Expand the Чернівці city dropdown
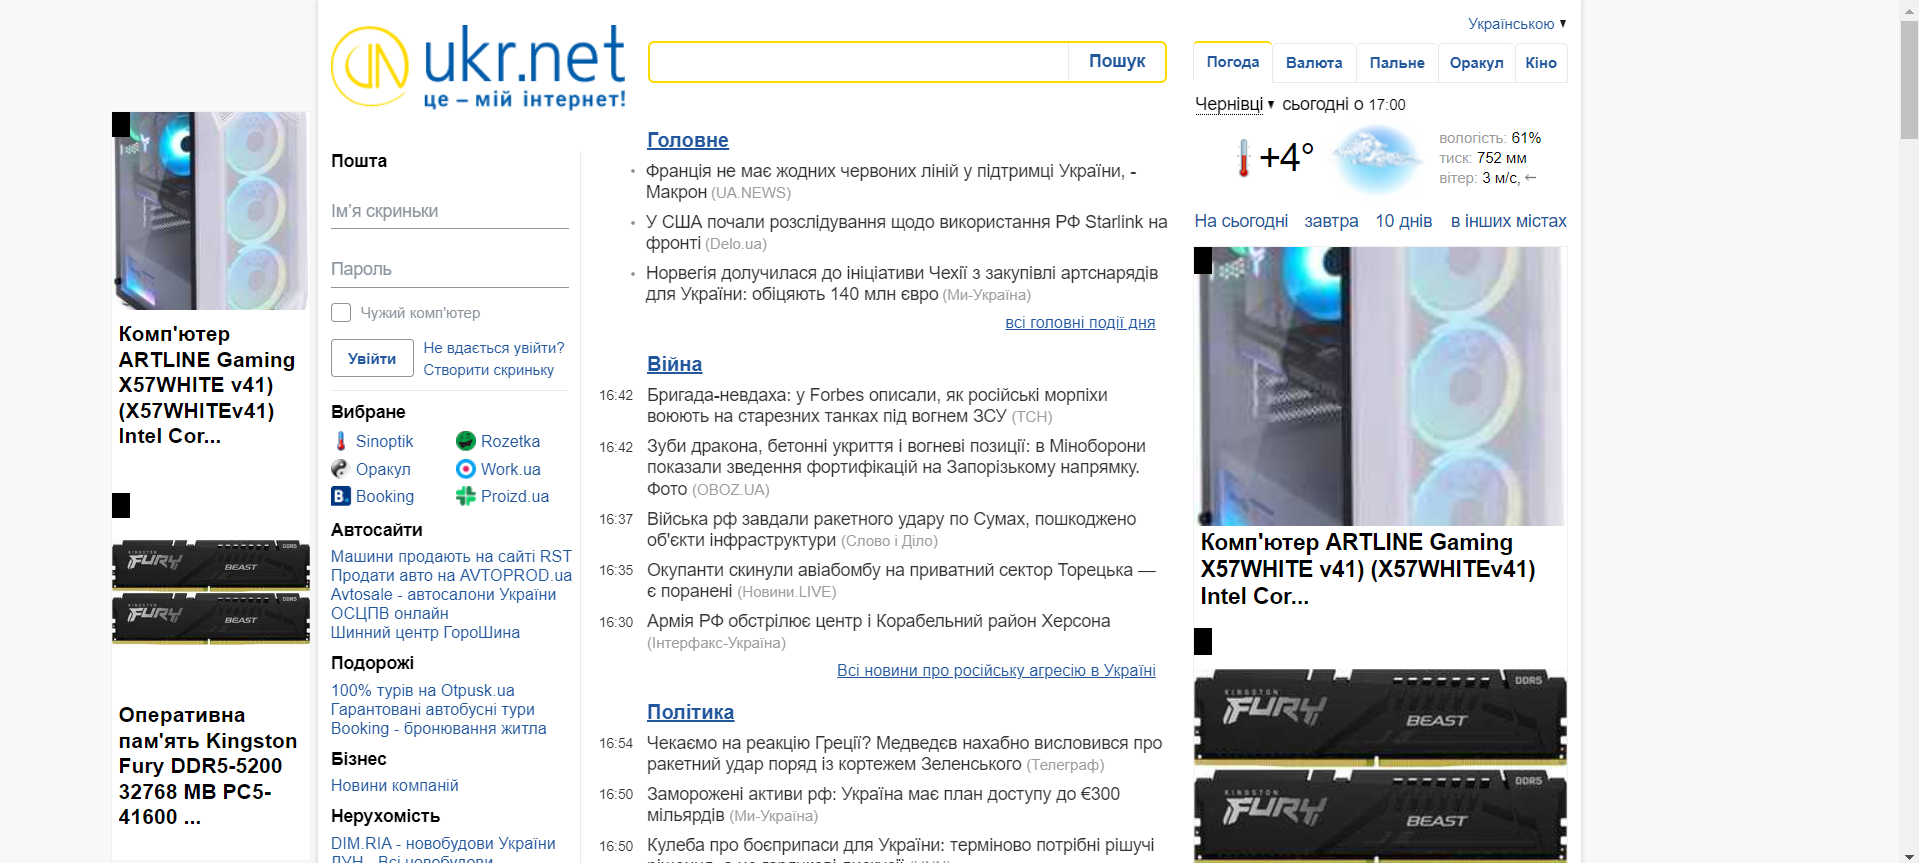The width and height of the screenshot is (1919, 863). 1234,104
